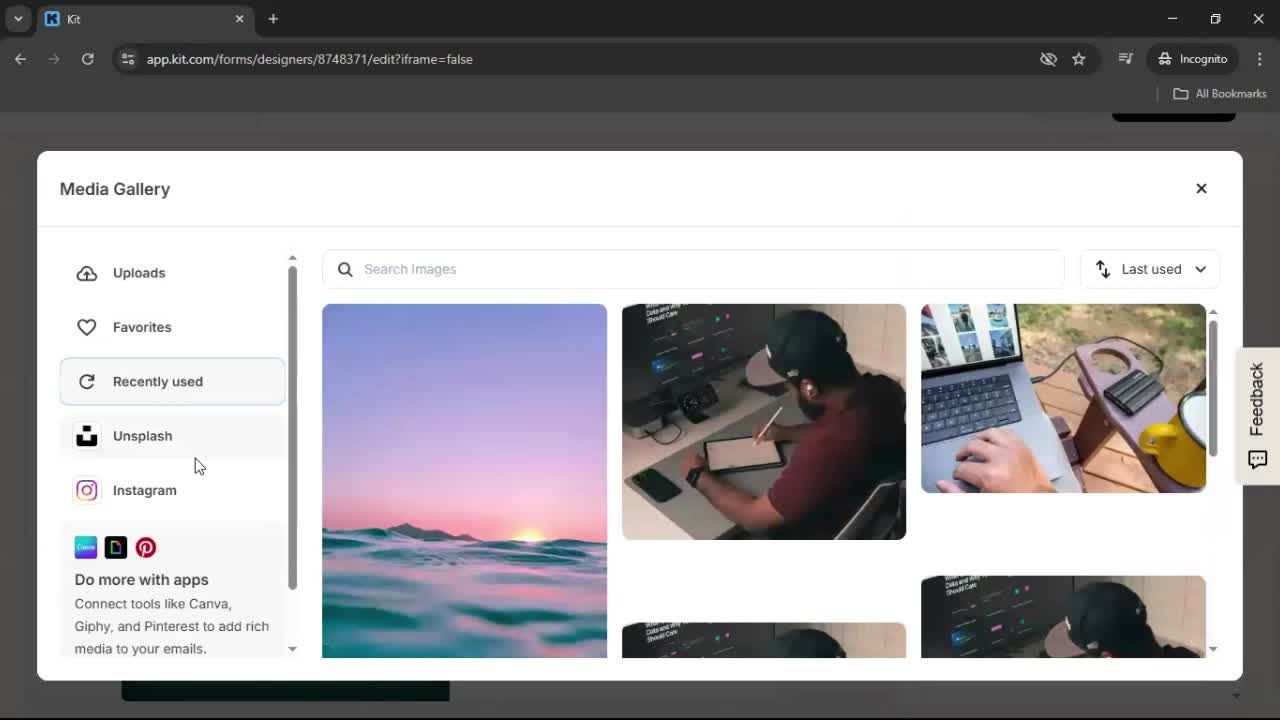Browse Unsplash images
The image size is (1280, 720).
click(x=142, y=436)
